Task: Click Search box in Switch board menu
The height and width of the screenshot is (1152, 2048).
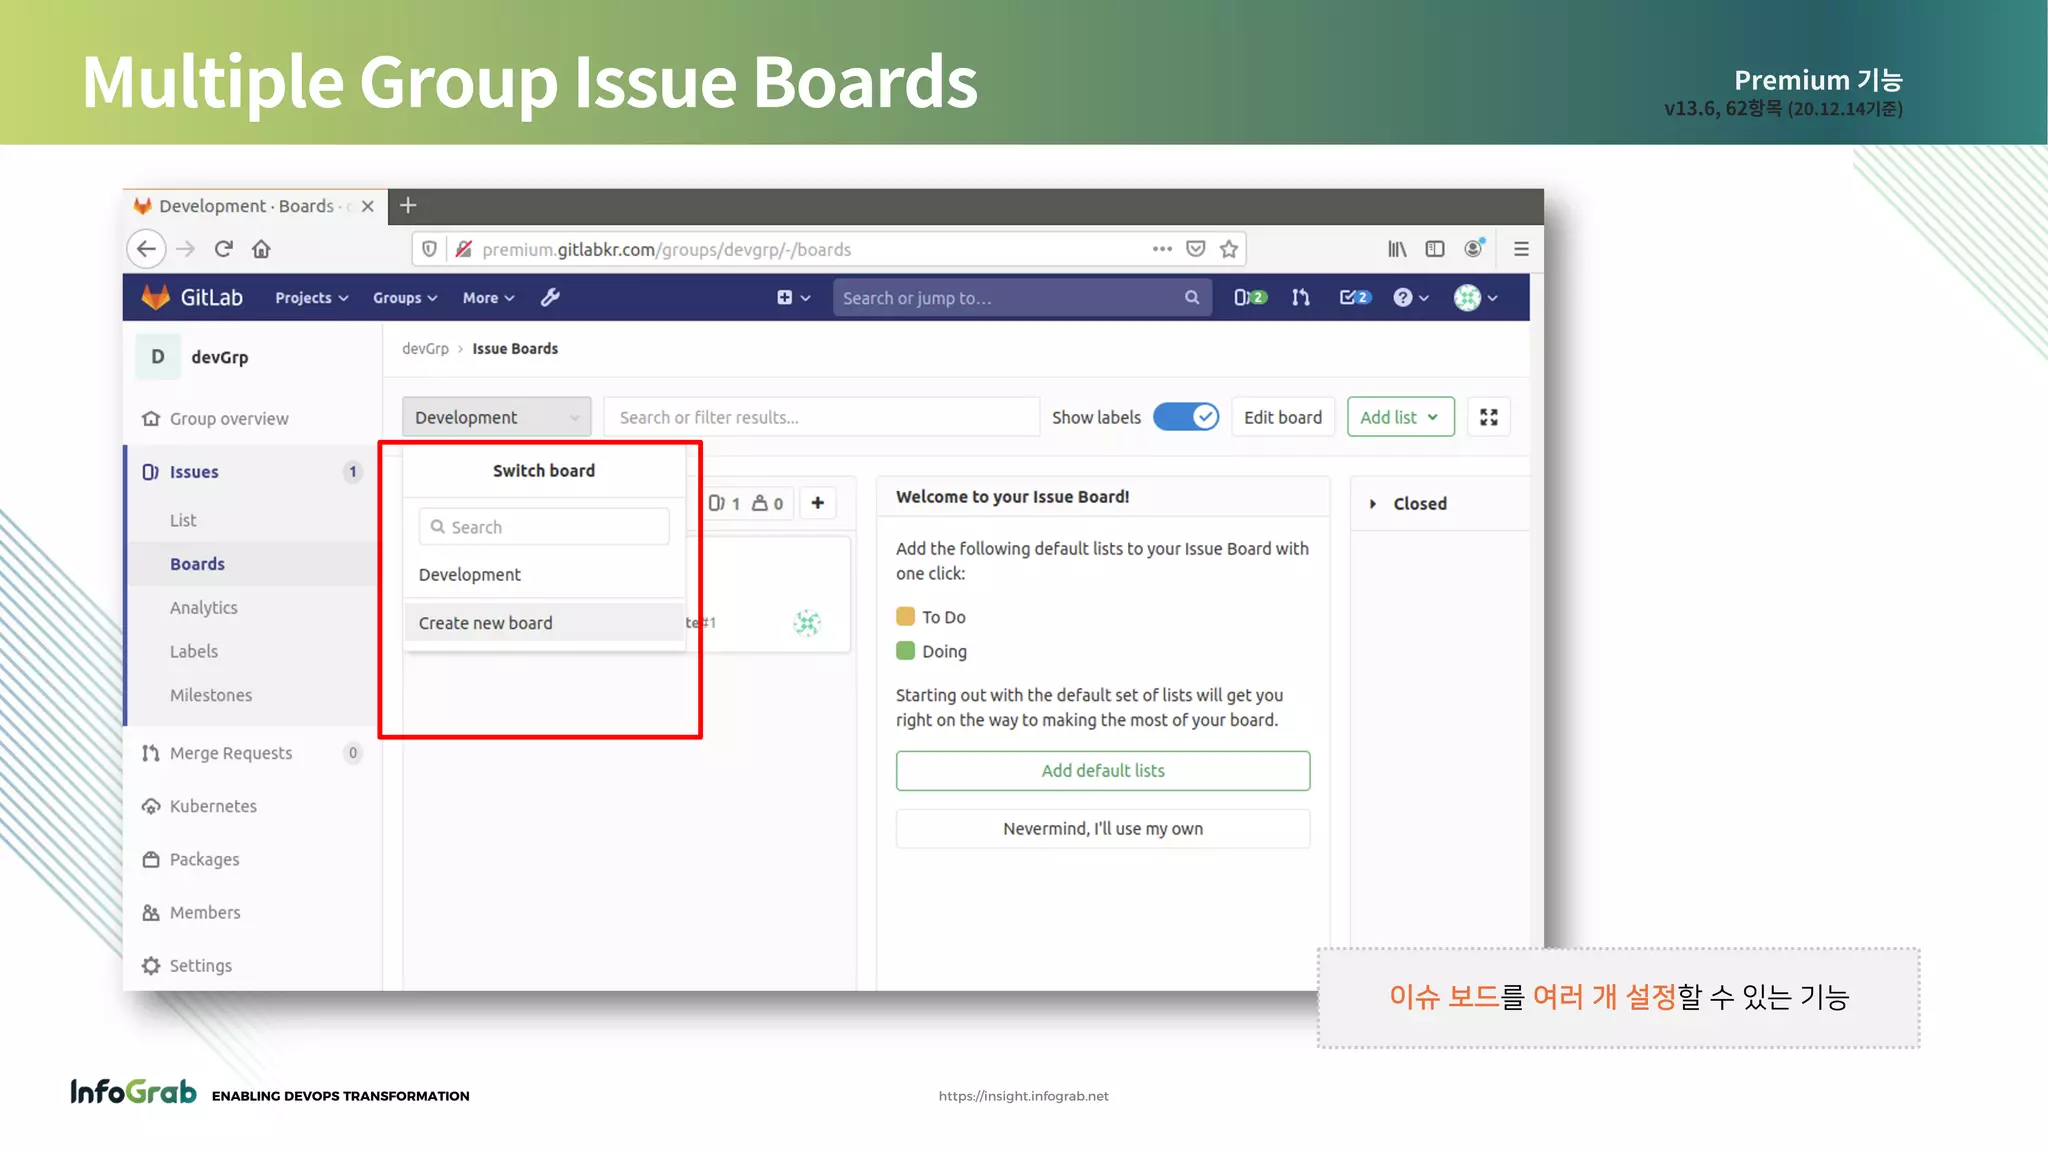Action: pos(544,527)
